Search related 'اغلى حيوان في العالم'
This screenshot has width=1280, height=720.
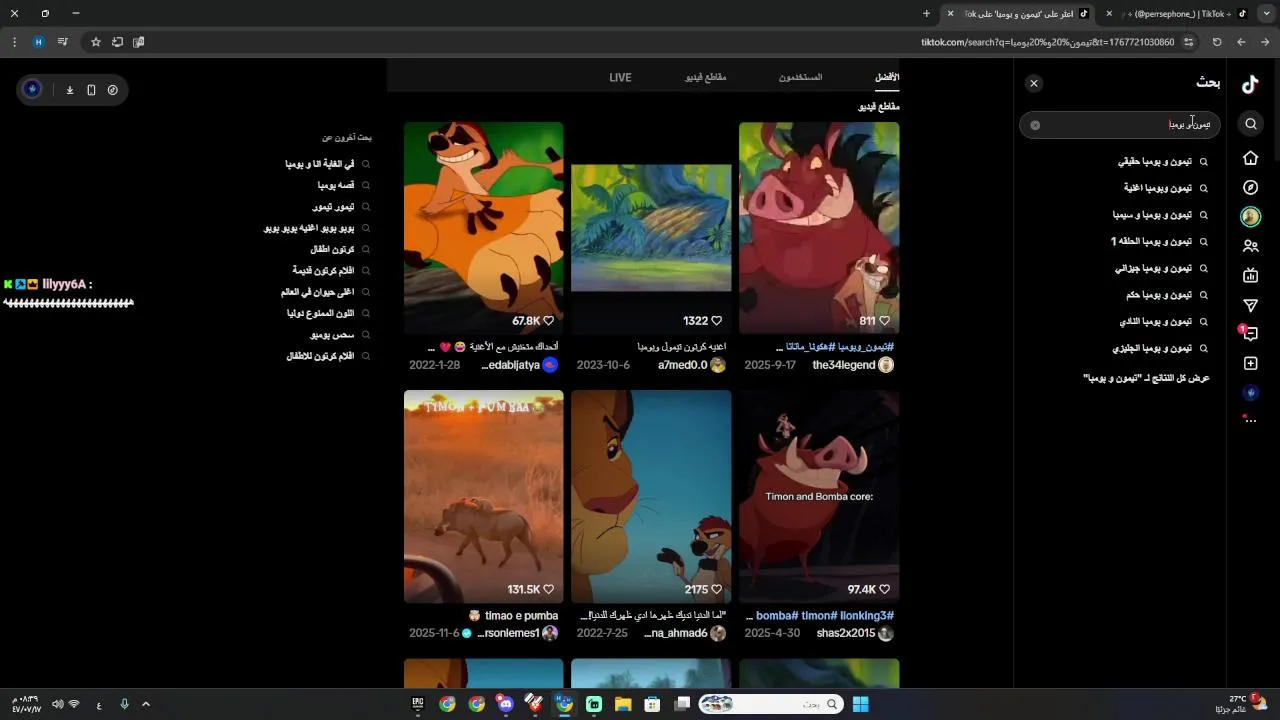coord(317,292)
